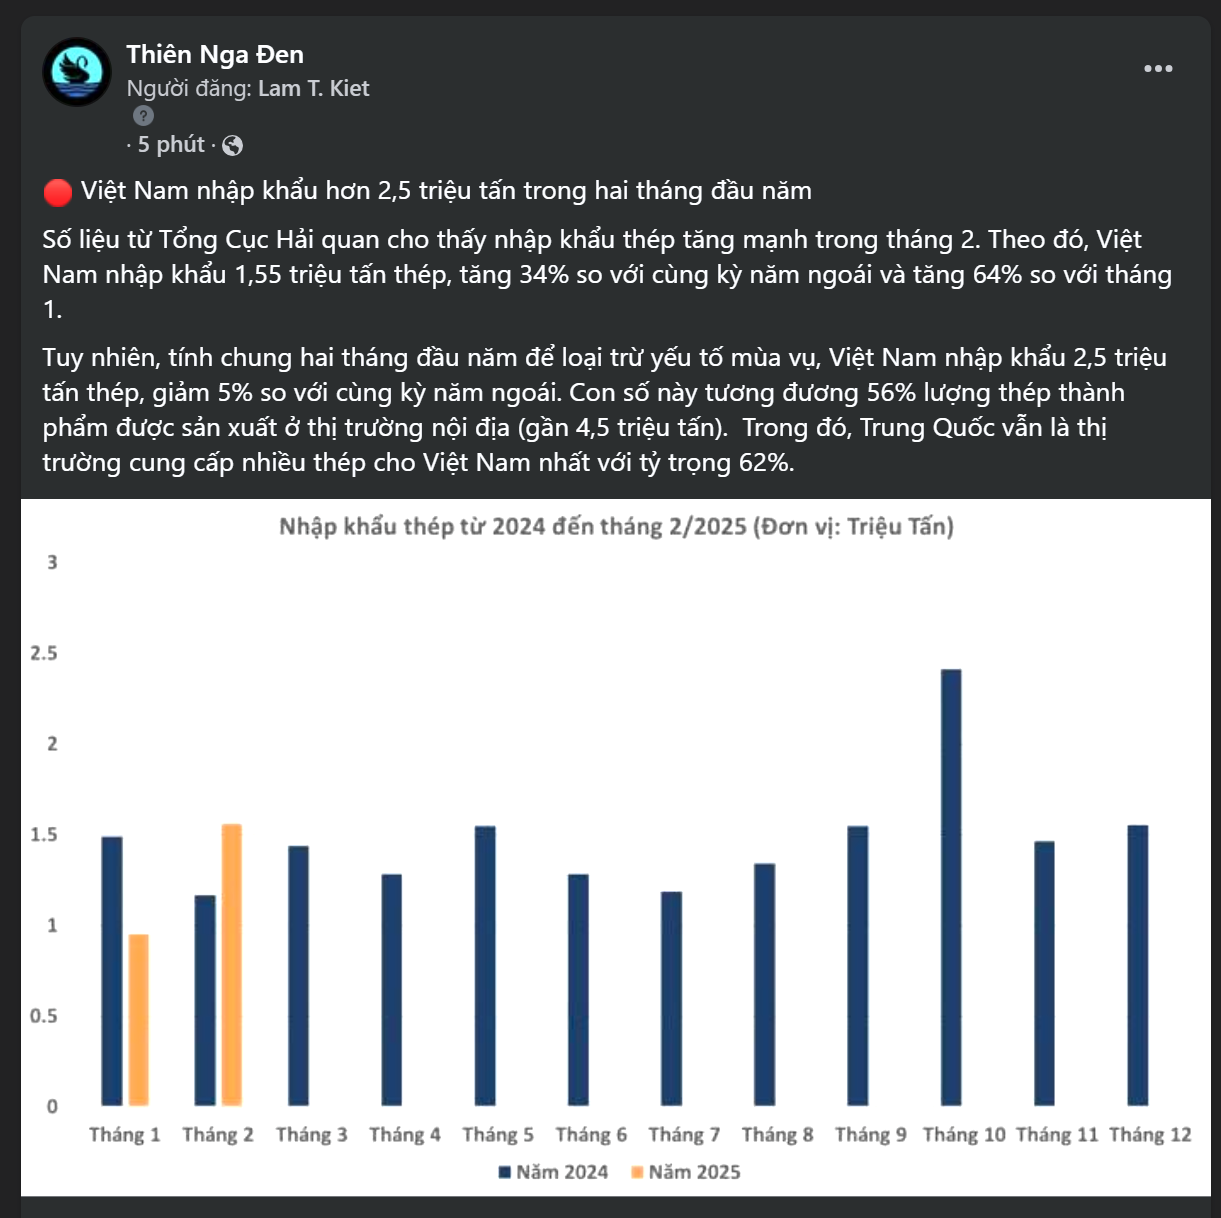This screenshot has width=1221, height=1218.
Task: Click the orange Tháng 1 bar for 2025
Action: (x=138, y=1020)
